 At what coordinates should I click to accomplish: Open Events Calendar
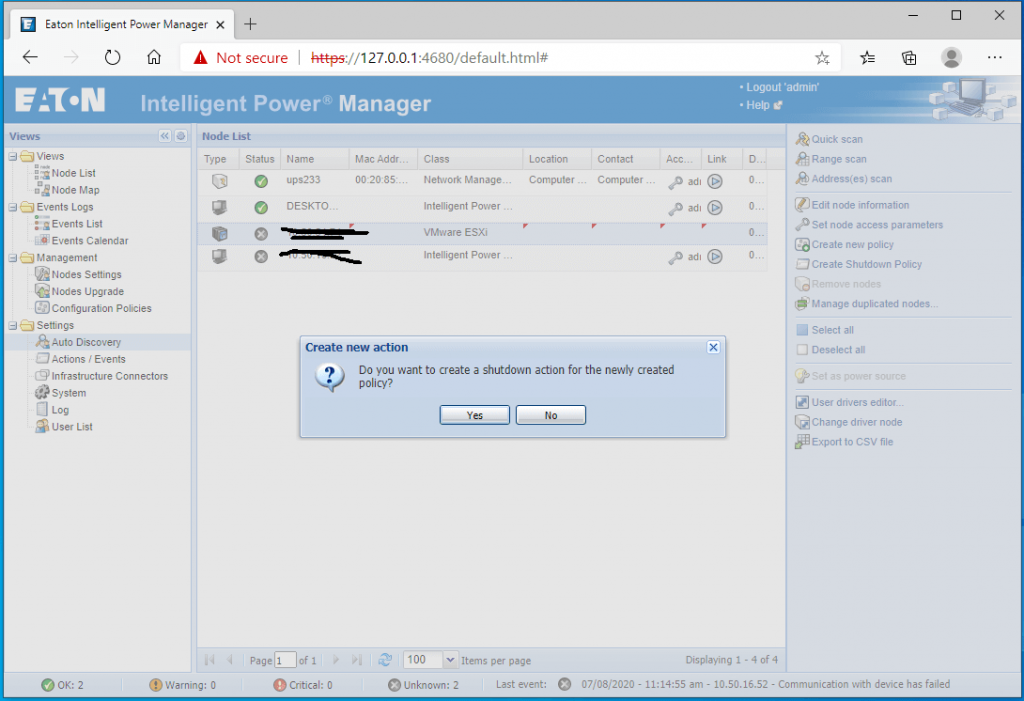tap(89, 241)
